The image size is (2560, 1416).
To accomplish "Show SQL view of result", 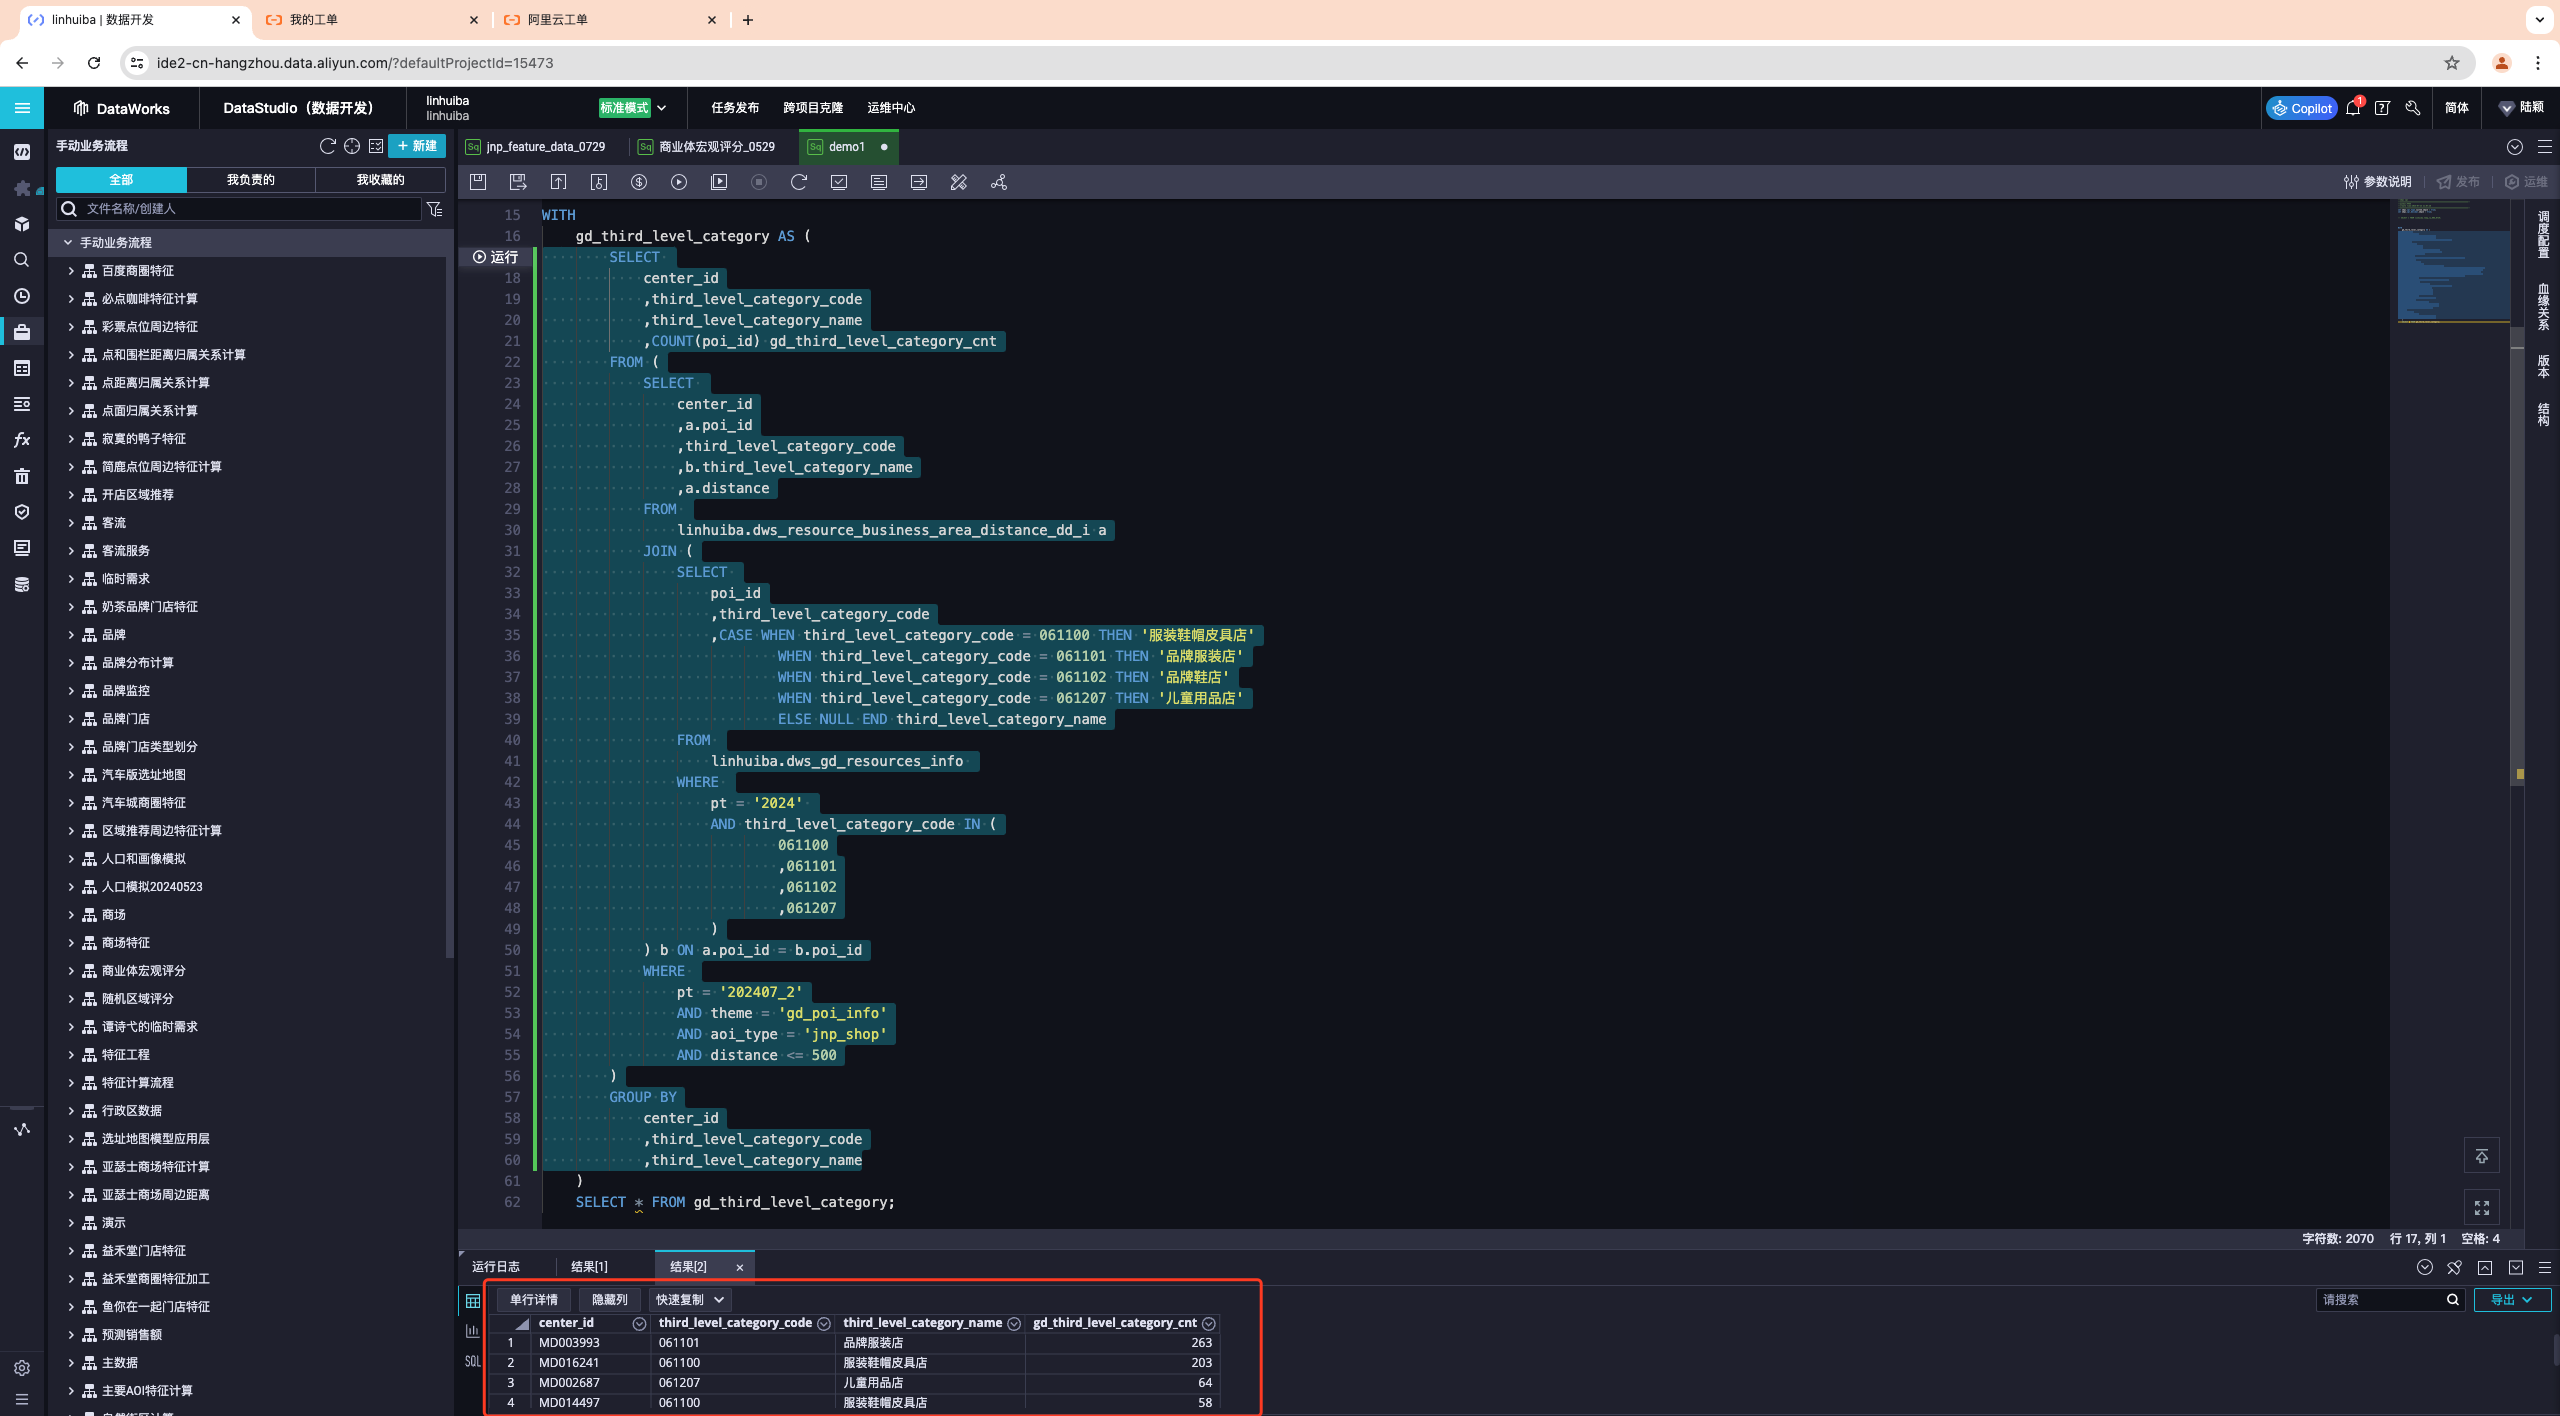I will tap(473, 1361).
